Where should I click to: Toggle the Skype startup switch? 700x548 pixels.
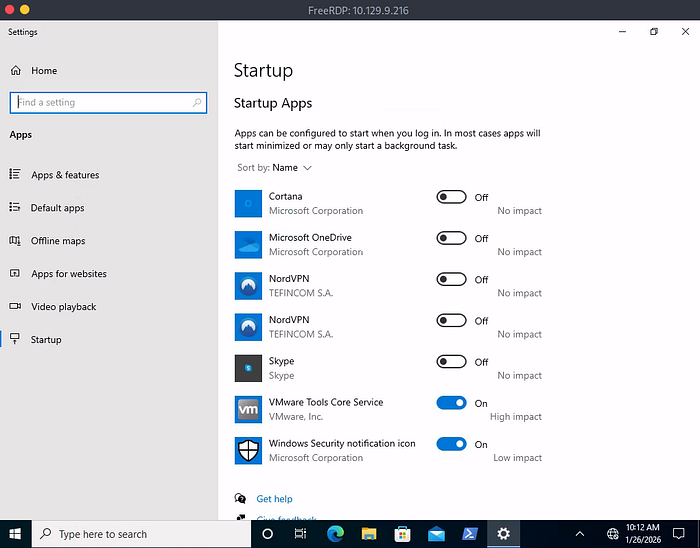coord(451,361)
